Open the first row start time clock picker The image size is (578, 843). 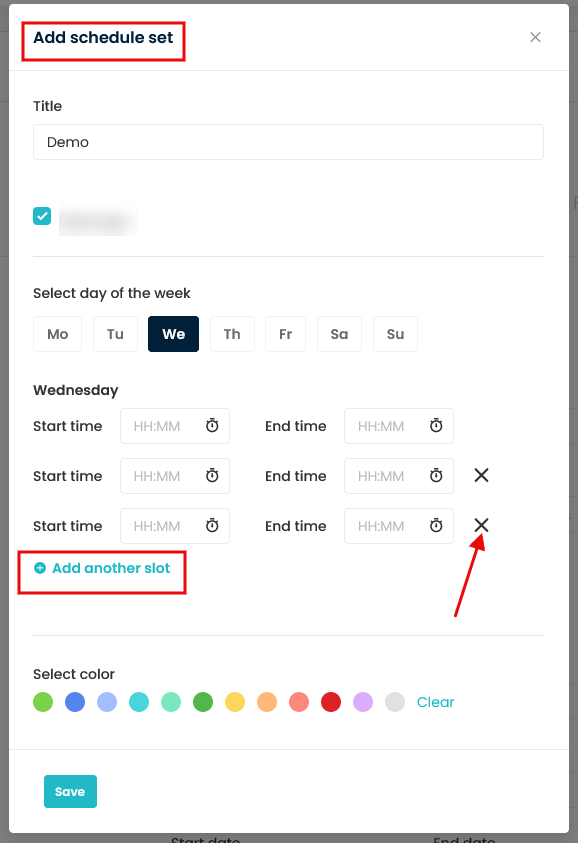(212, 426)
